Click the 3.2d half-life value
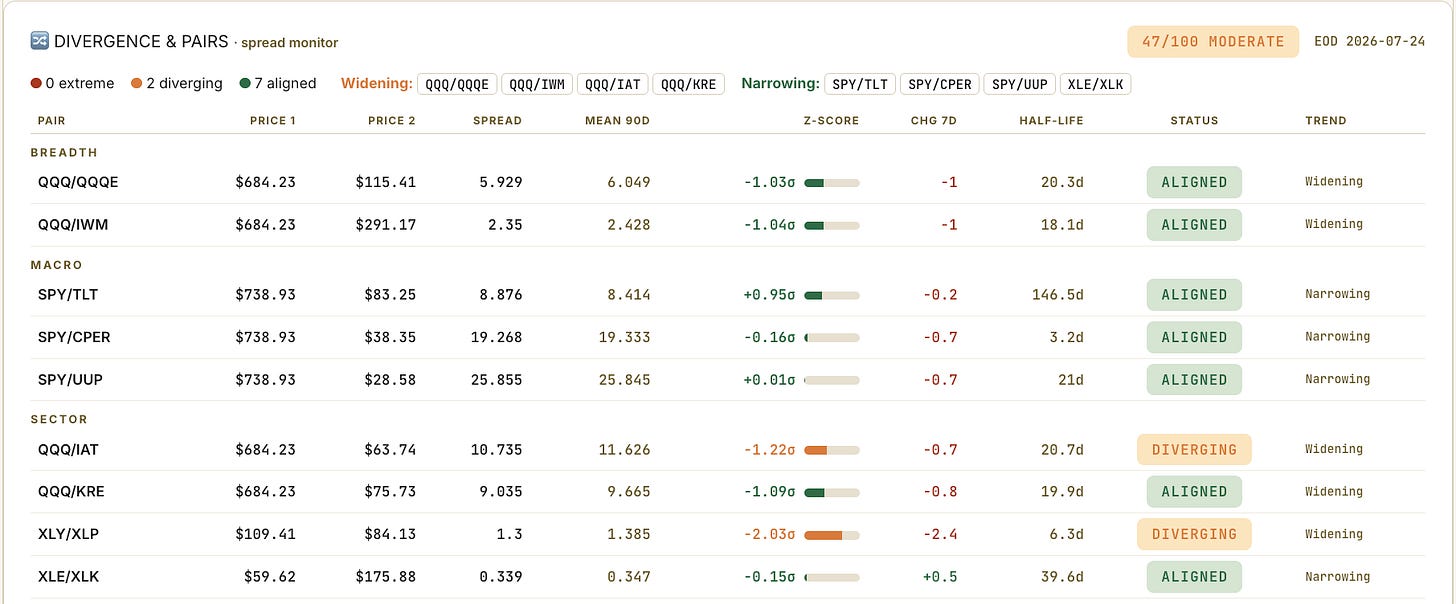 point(1066,337)
